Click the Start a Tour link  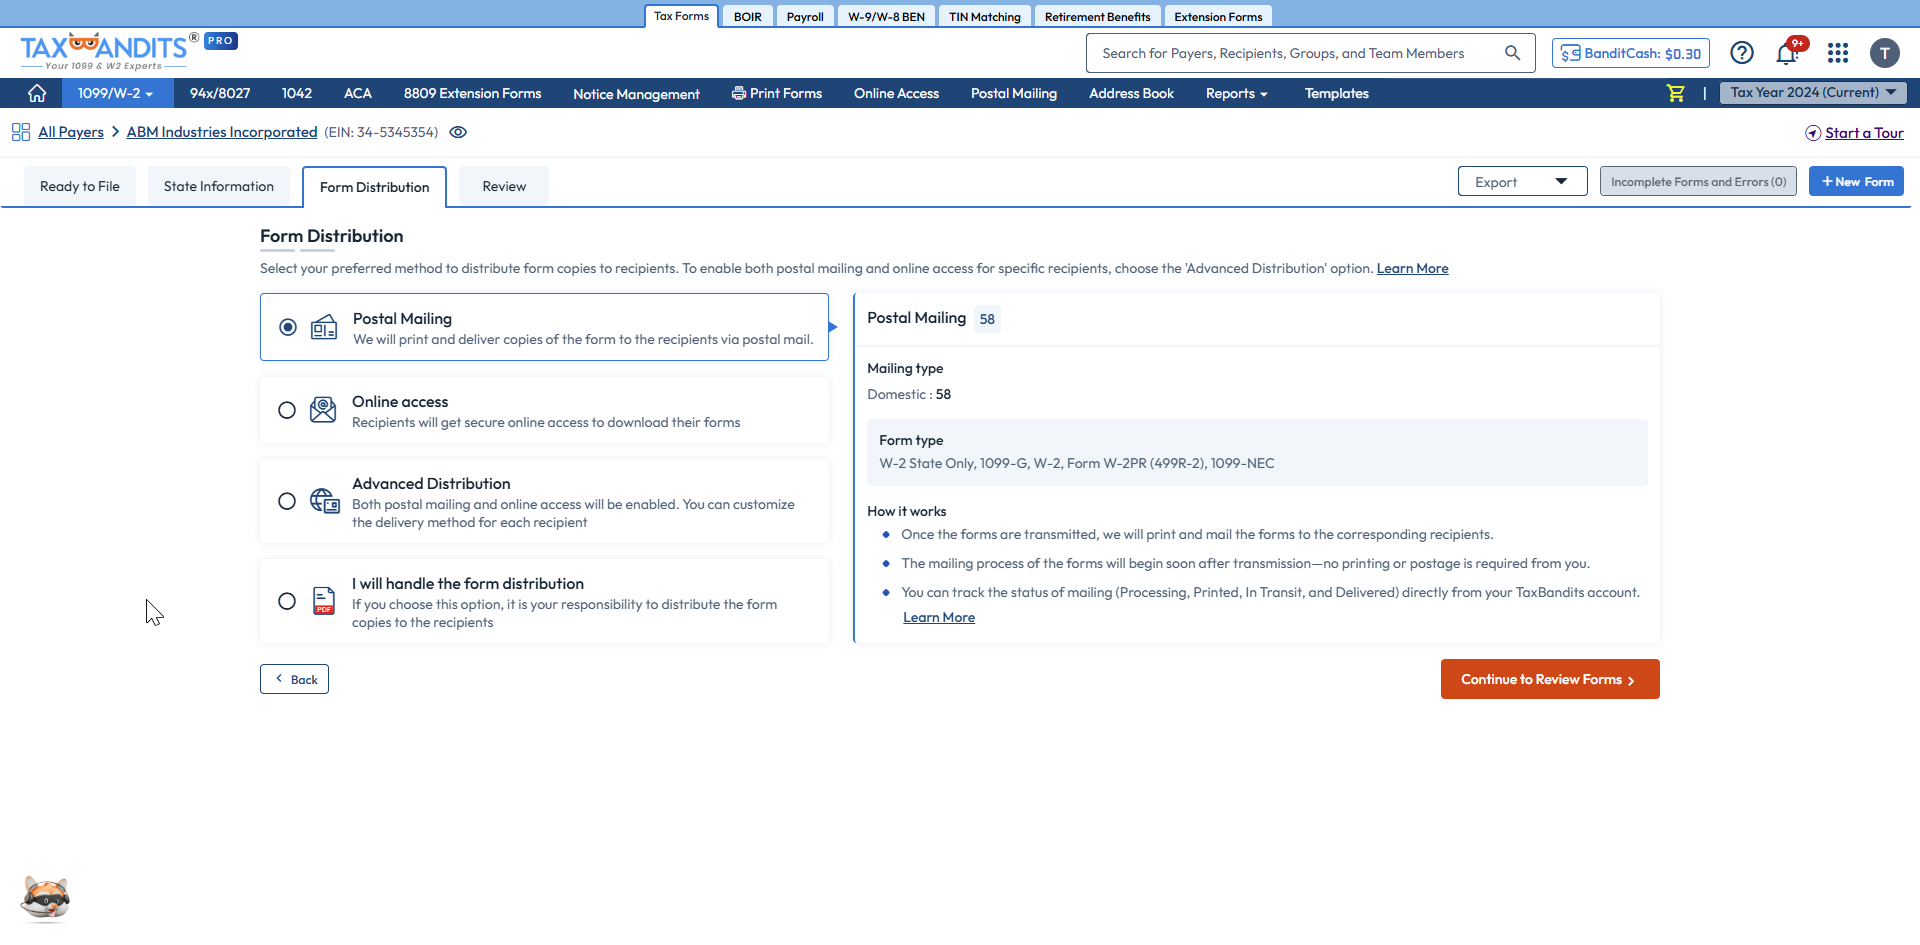coord(1864,133)
